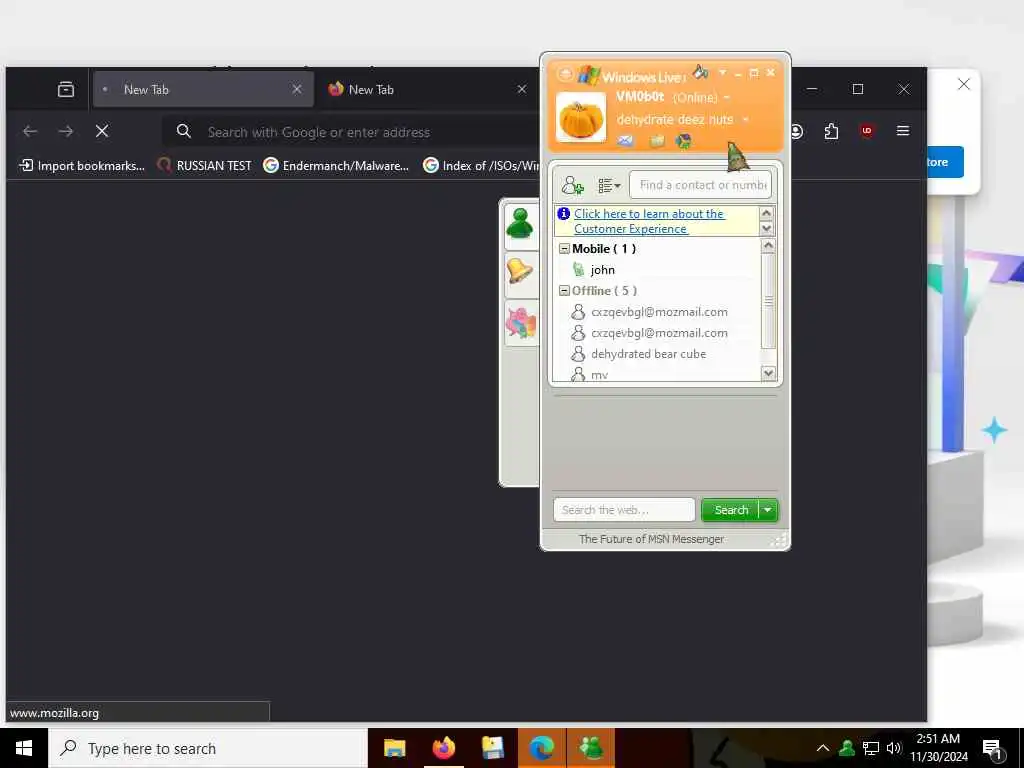Viewport: 1024px width, 768px height.
Task: Click the uBlock Origin red shield icon
Action: pyautogui.click(x=867, y=131)
